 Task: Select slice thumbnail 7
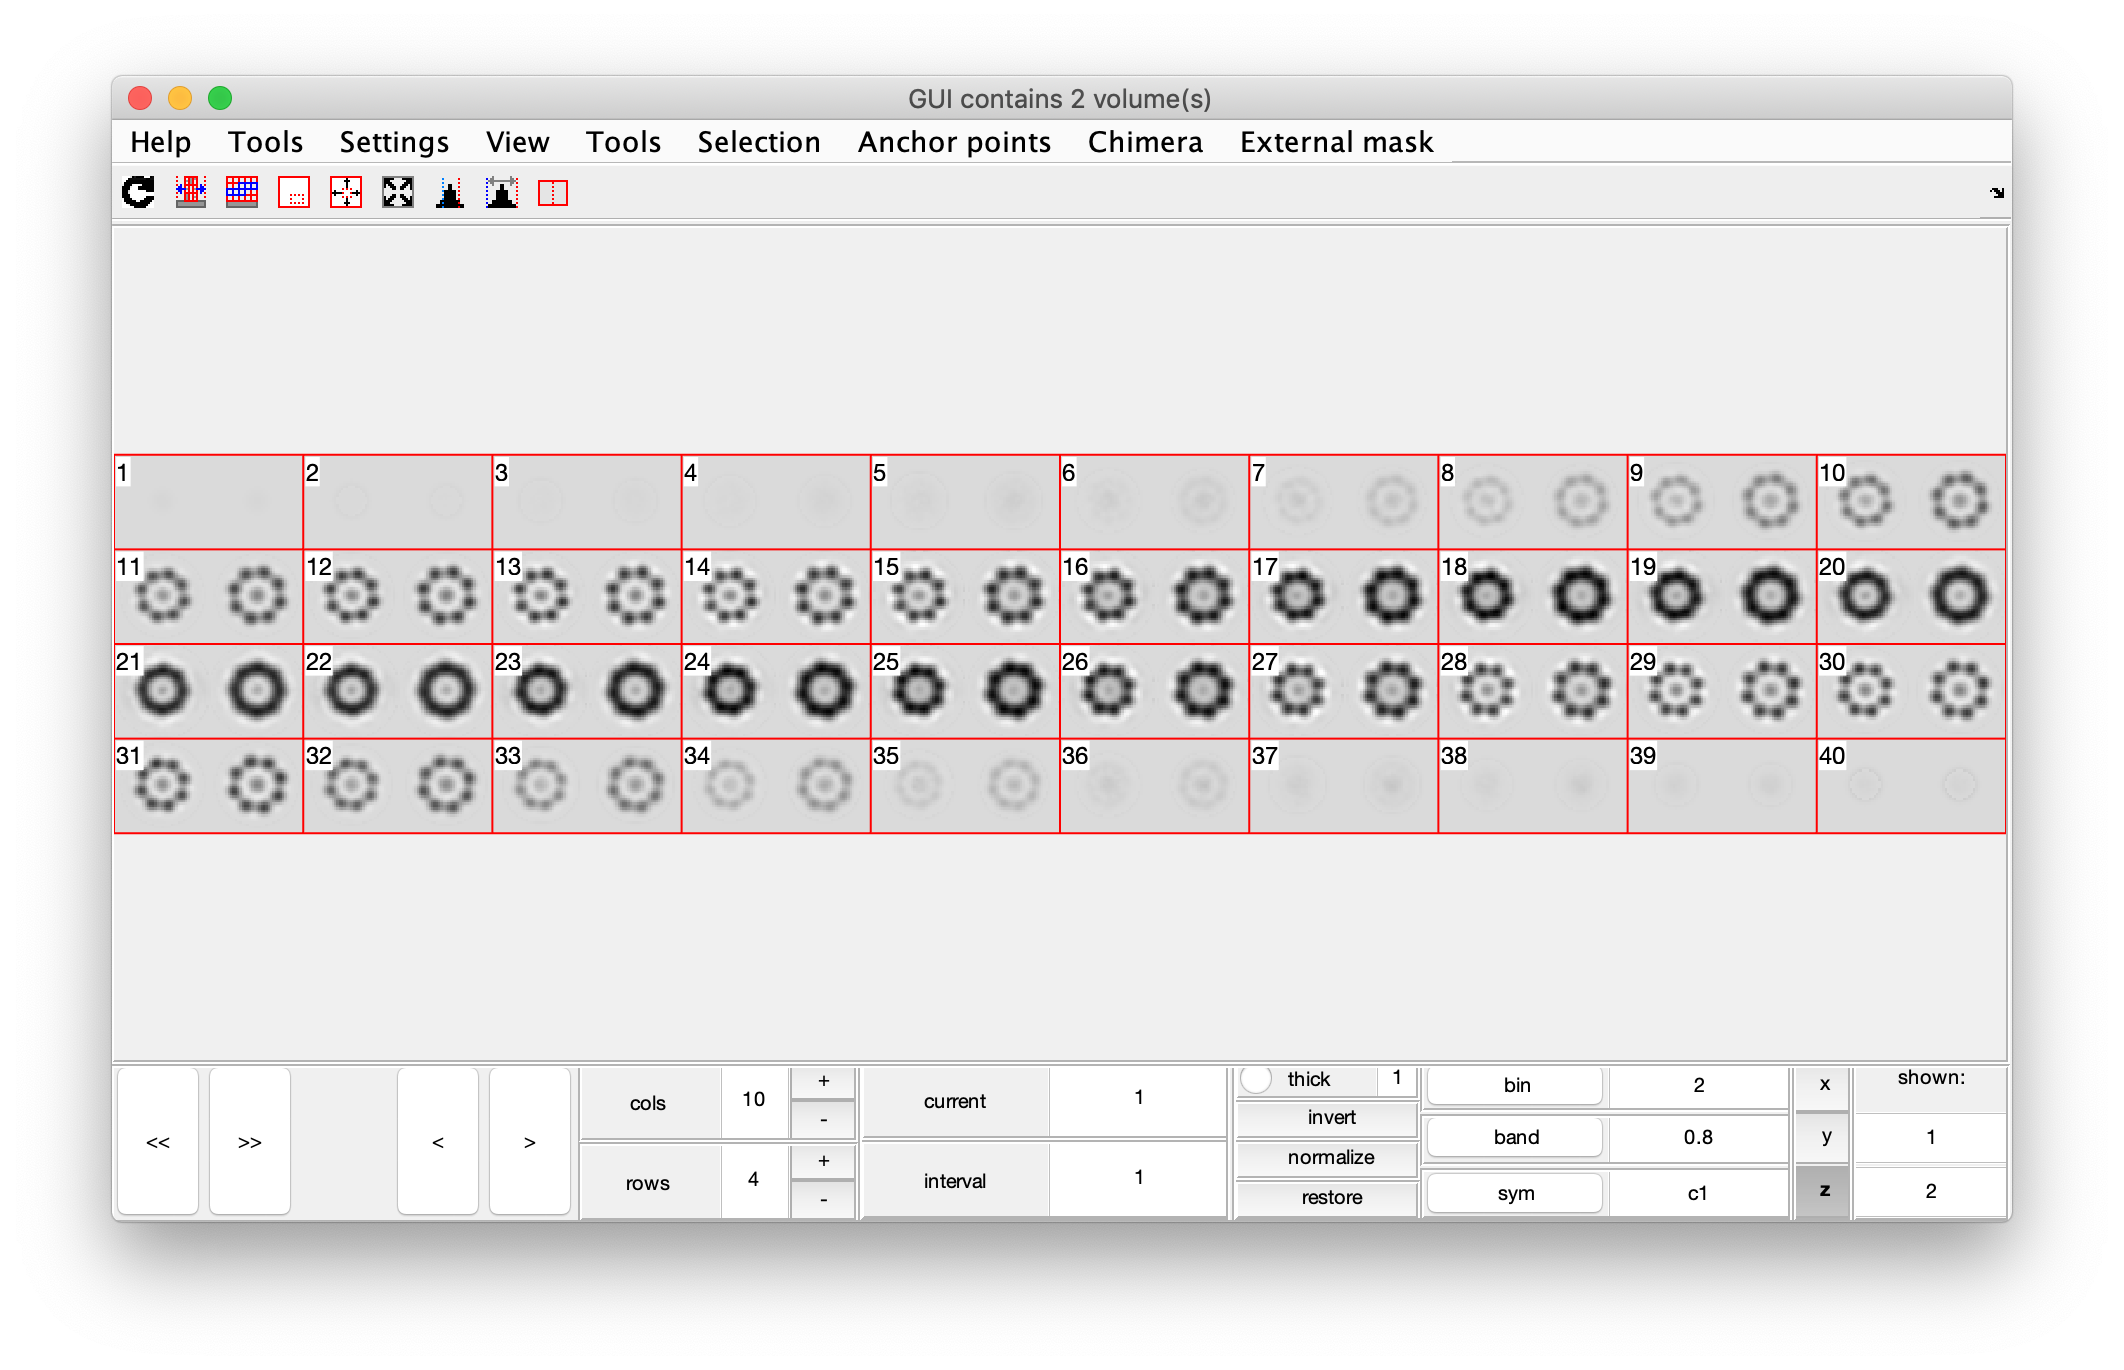[x=1344, y=502]
